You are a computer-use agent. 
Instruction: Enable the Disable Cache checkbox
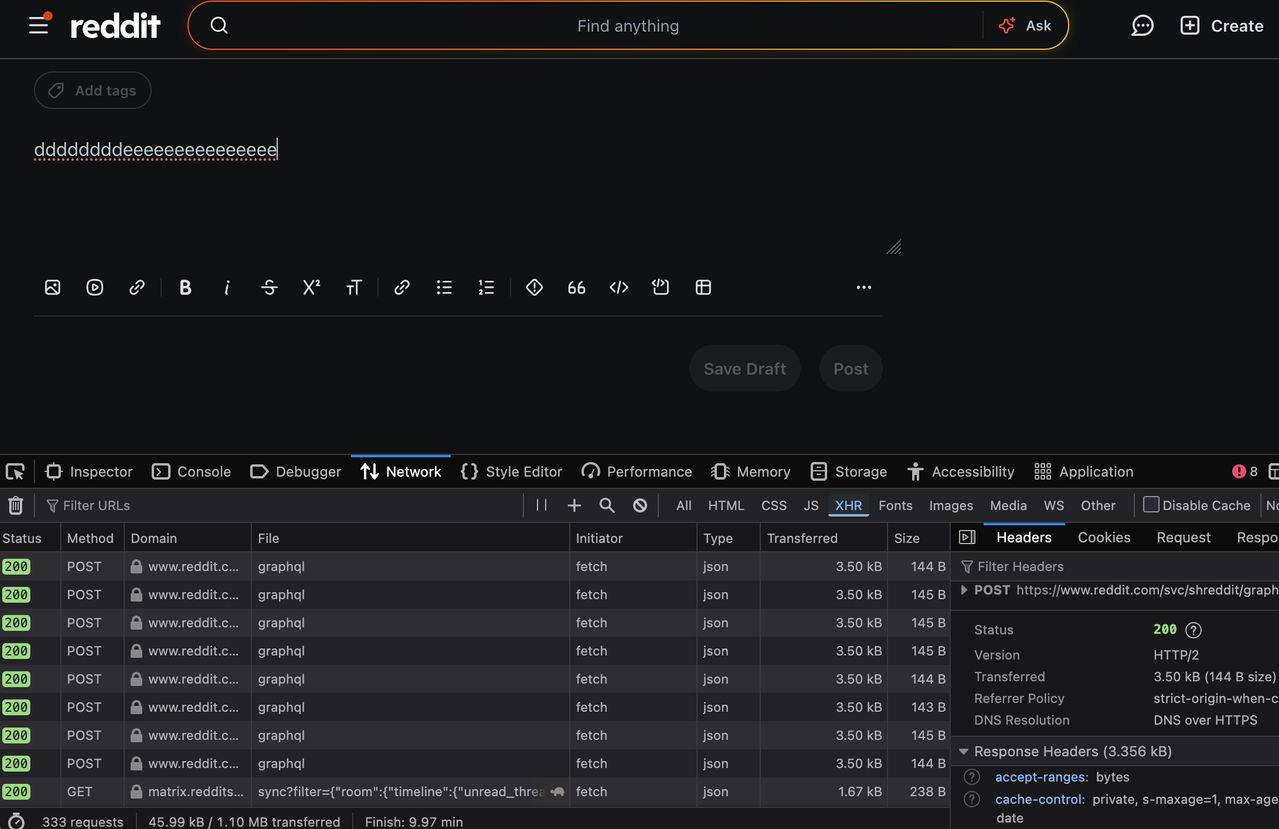[1151, 505]
